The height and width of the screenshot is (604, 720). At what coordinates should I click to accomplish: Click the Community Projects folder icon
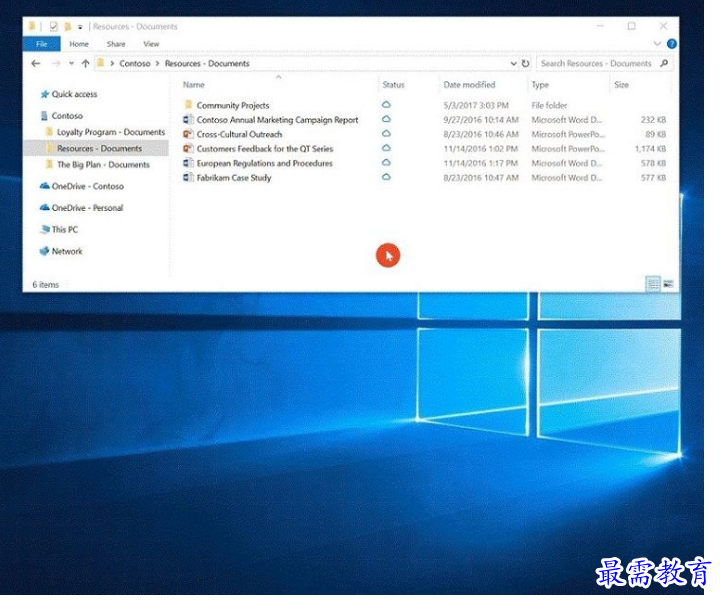coord(188,105)
